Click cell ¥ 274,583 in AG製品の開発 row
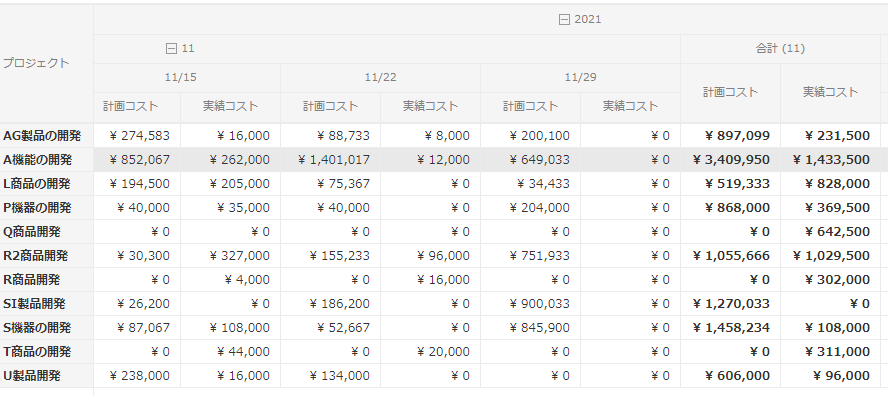This screenshot has height=396, width=888. click(137, 136)
